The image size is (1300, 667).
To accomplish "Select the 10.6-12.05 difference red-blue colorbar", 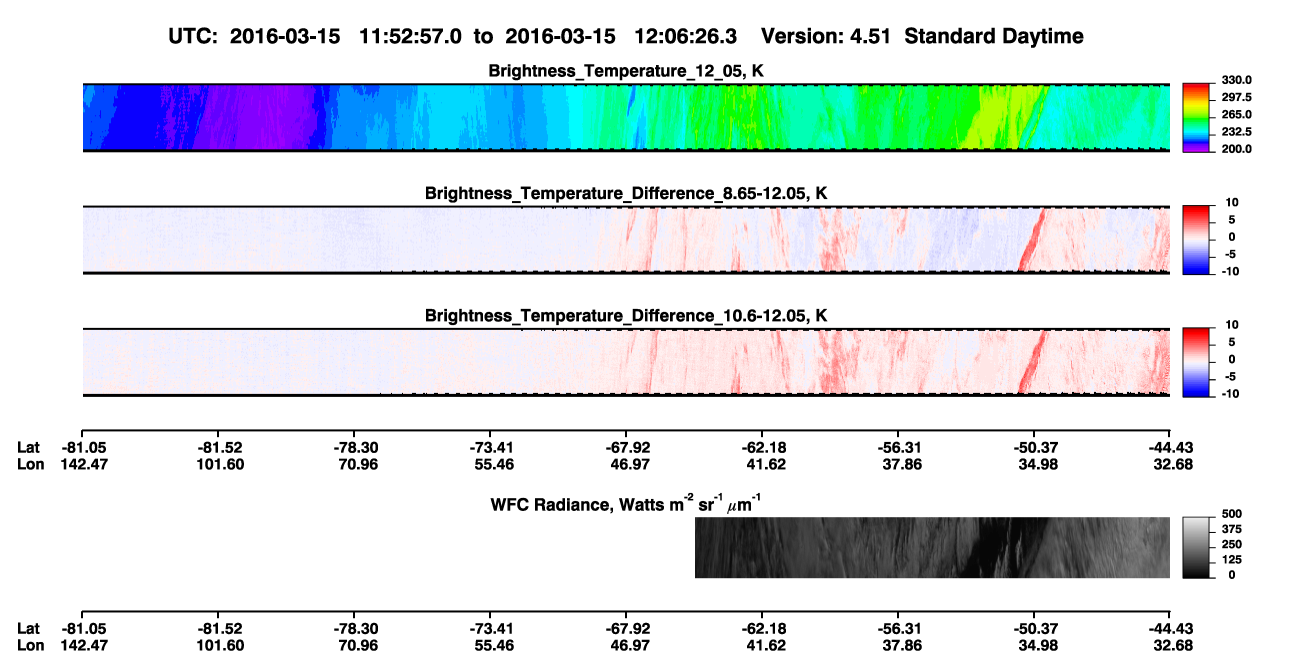I will pos(1198,363).
